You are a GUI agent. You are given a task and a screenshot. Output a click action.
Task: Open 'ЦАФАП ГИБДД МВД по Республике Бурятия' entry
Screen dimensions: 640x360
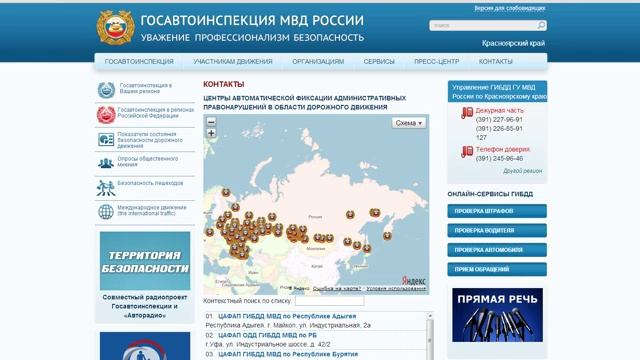point(288,354)
